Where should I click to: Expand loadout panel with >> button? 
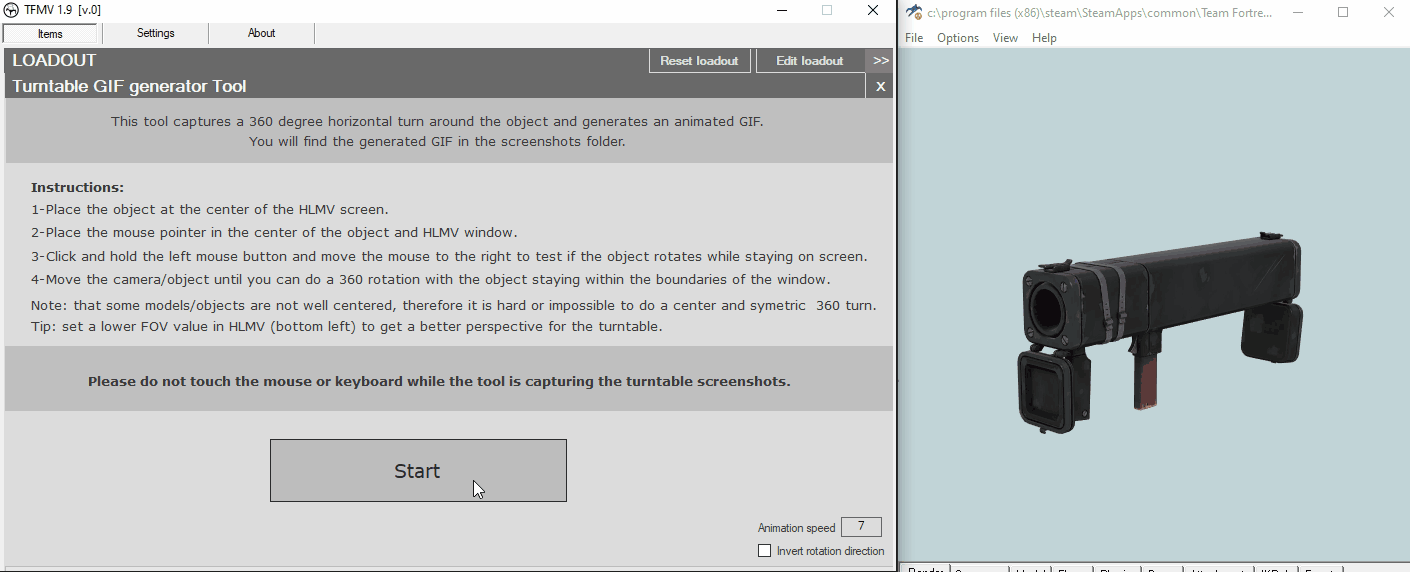pos(880,61)
